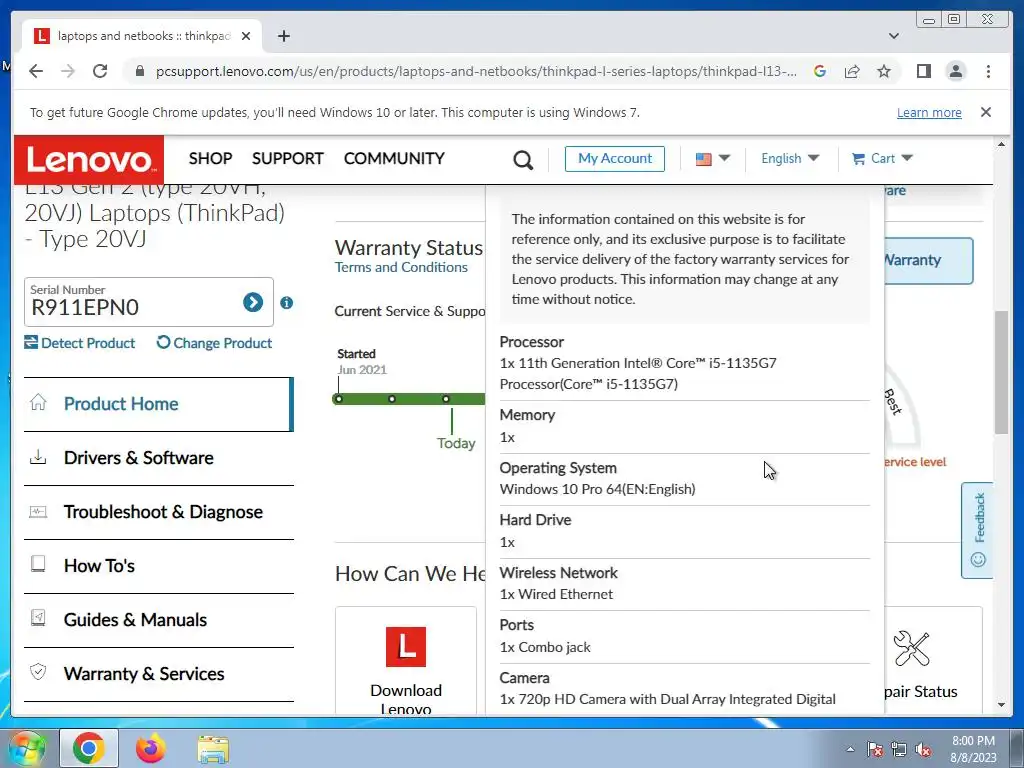Open the How To's section
The image size is (1024, 768).
[x=159, y=566]
